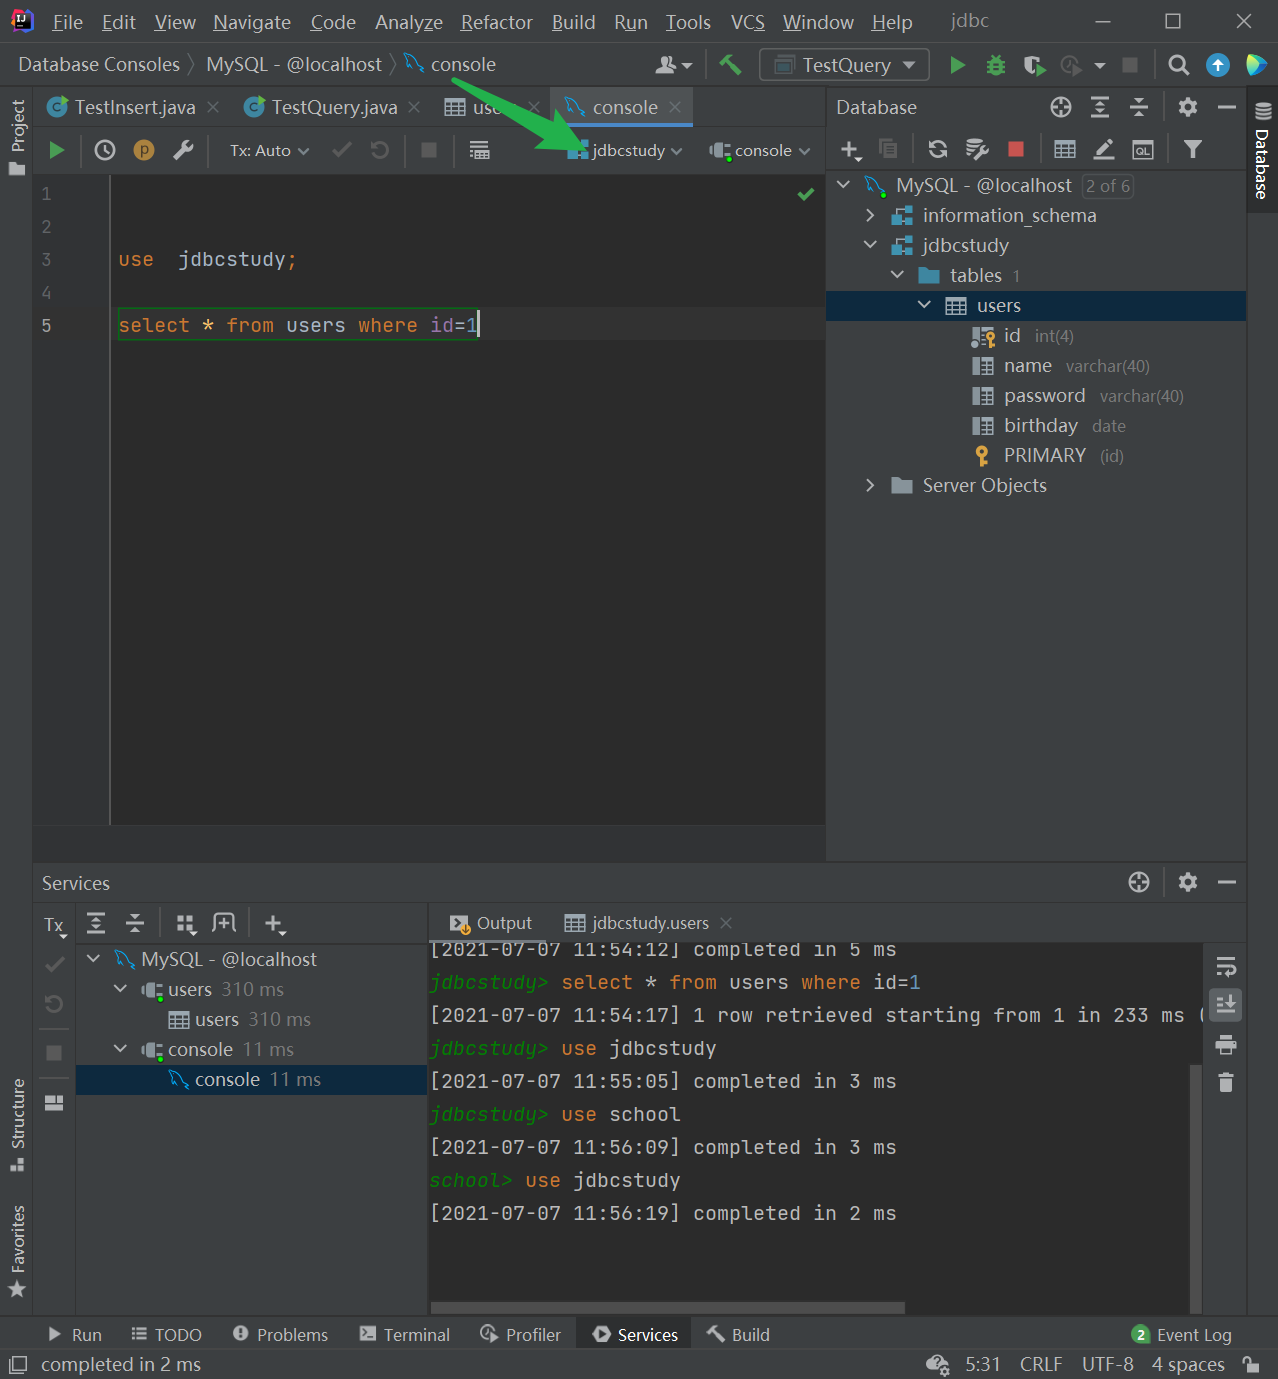Open the query history clock icon
Screen dimensions: 1278x1379
pyautogui.click(x=105, y=150)
